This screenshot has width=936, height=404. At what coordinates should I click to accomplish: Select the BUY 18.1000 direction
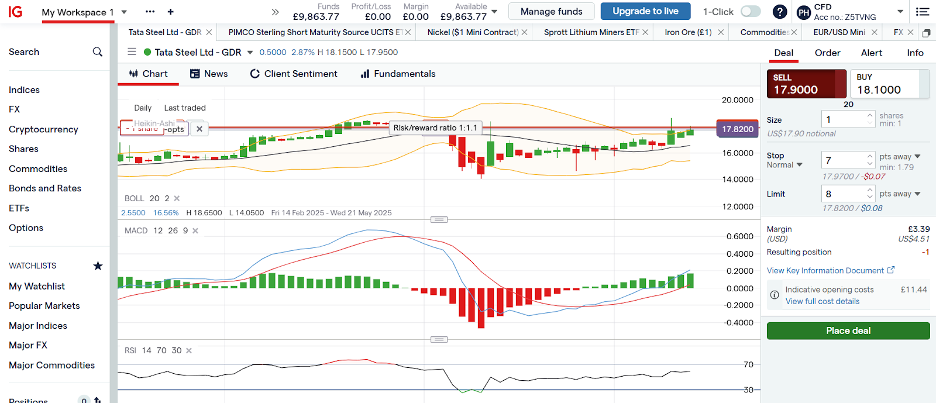[889, 84]
